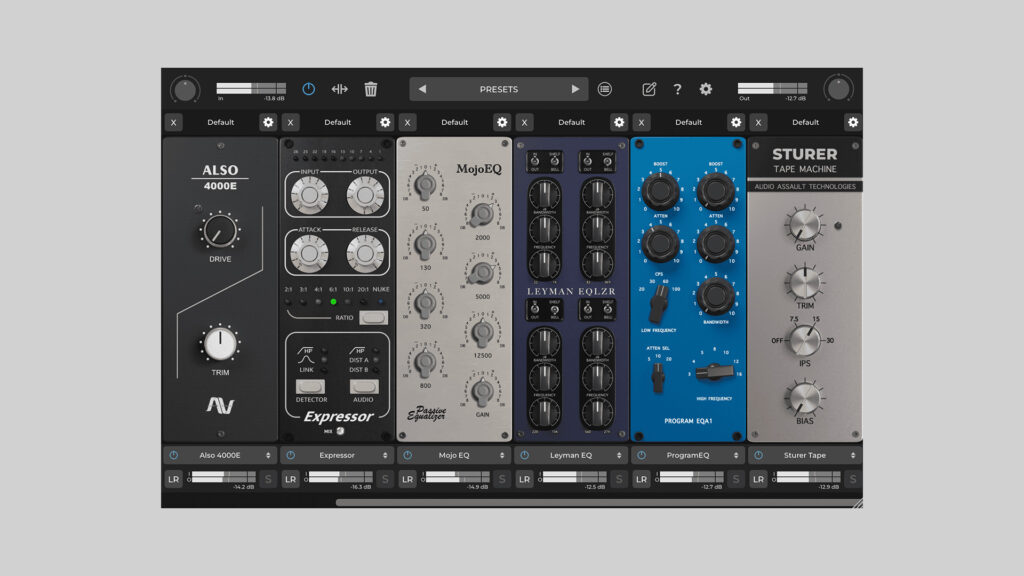Click LR channel button under Leyman EQ

(524, 479)
